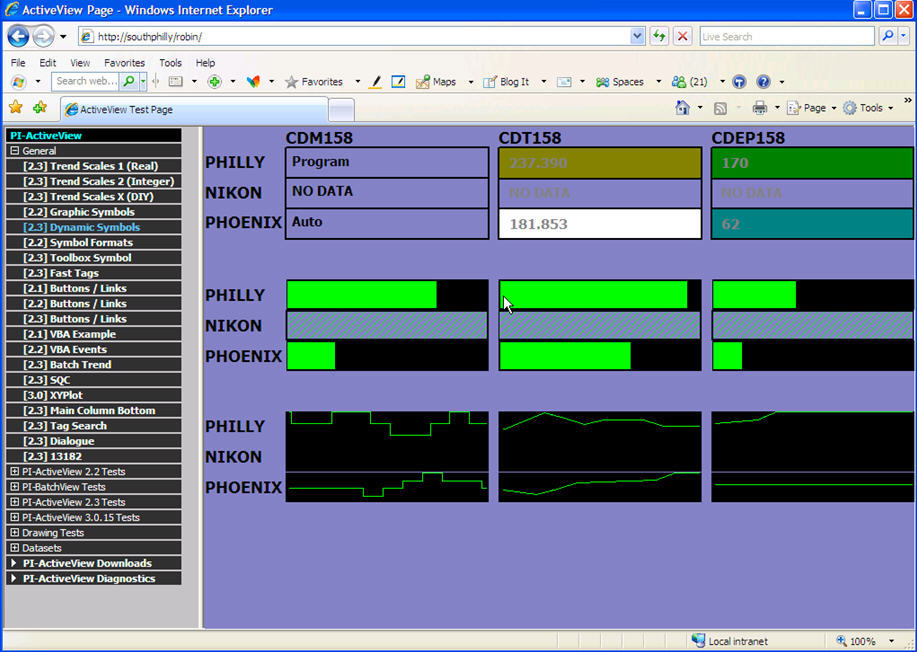Open Spaces from the toolbar
Screen dimensions: 917x652
620,82
